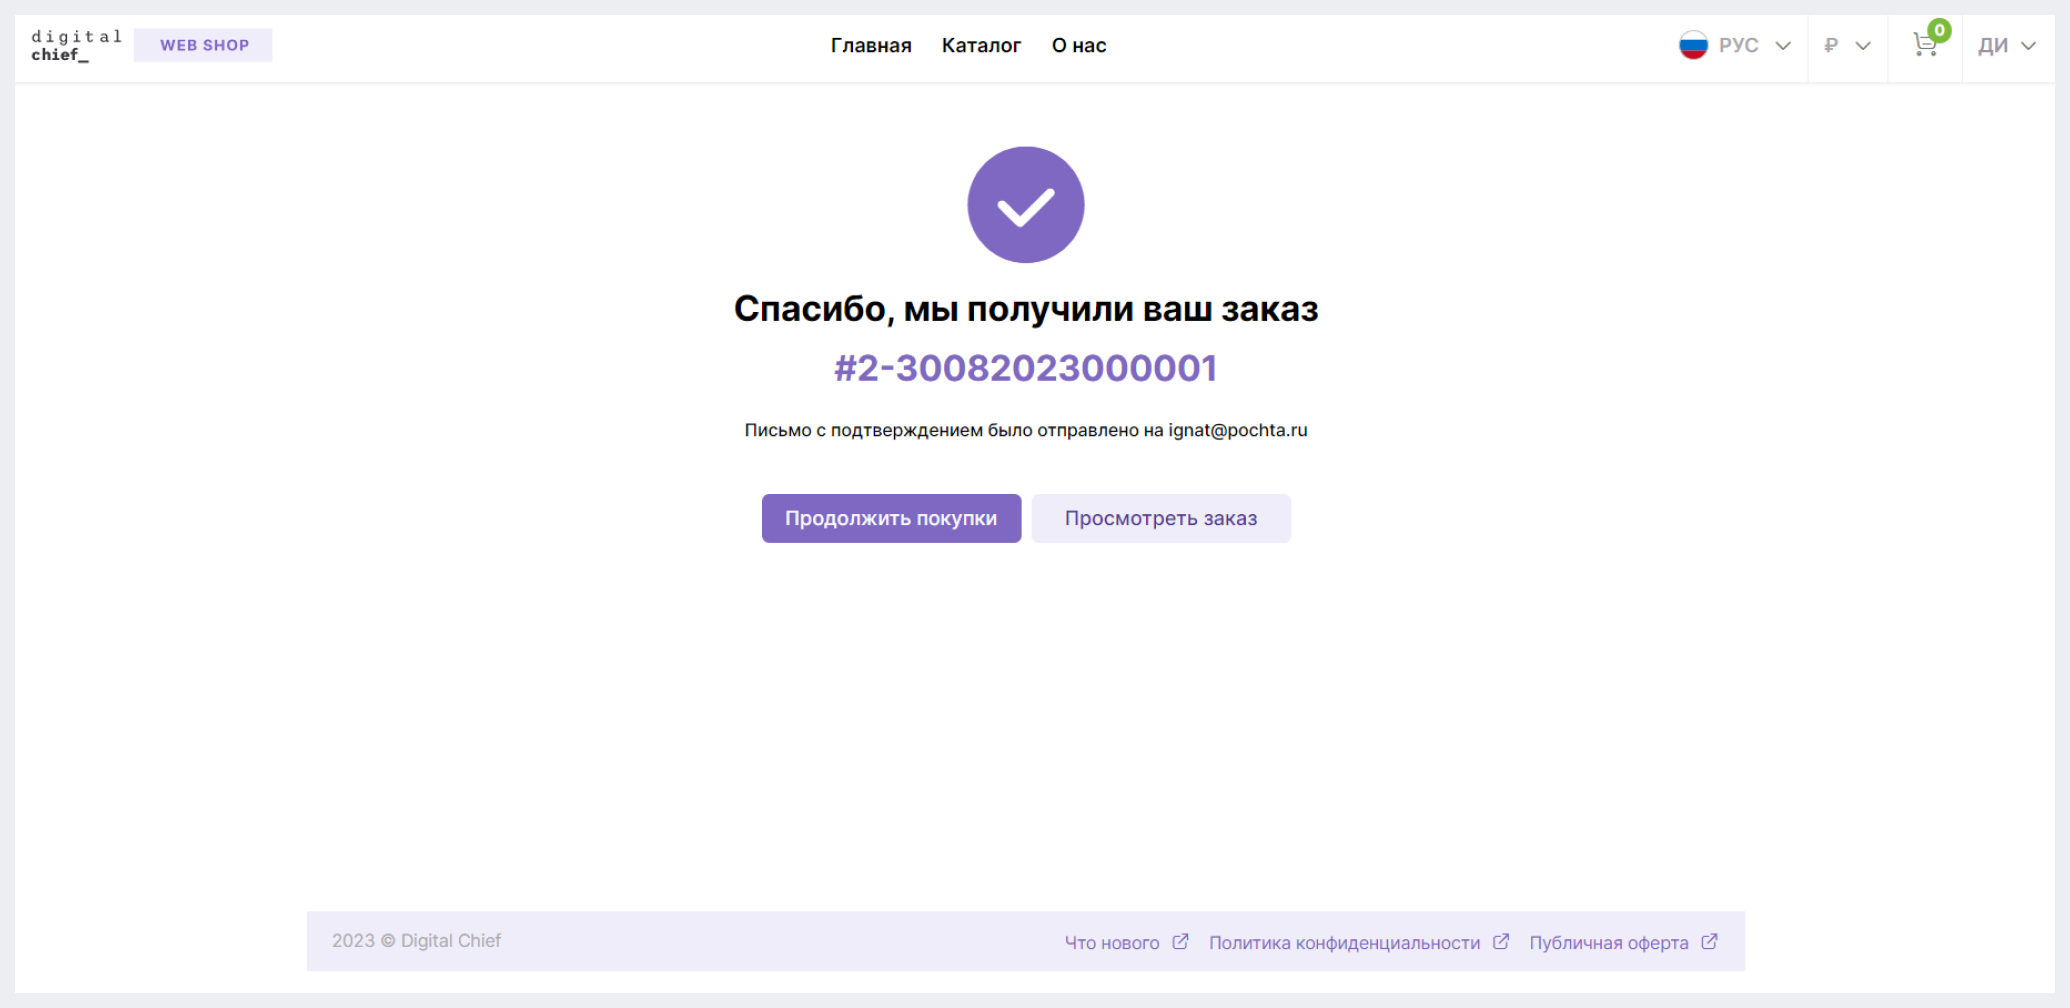
Task: Click the digital chief logo
Action: click(x=76, y=45)
